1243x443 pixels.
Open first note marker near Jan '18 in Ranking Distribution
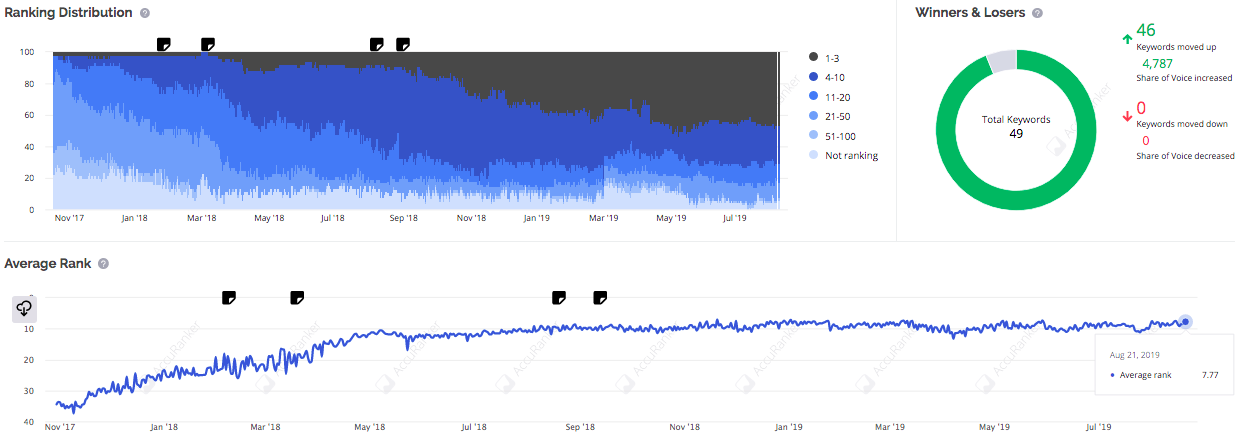tap(164, 44)
